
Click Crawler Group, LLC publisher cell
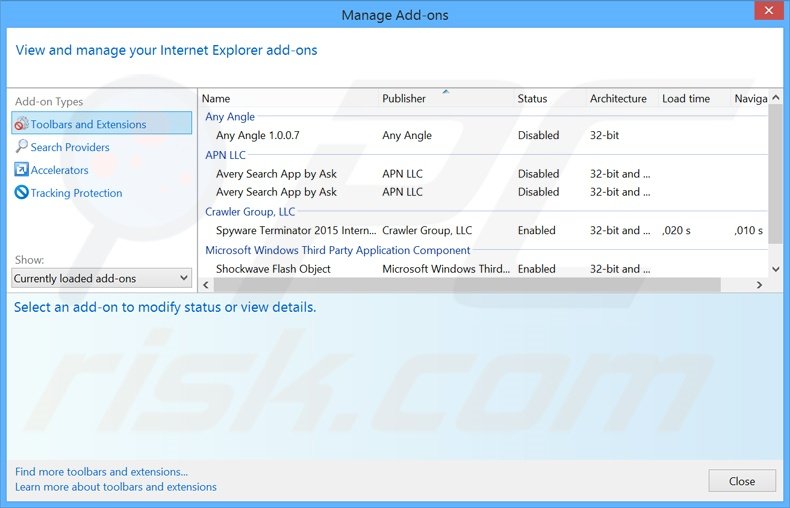pos(427,230)
